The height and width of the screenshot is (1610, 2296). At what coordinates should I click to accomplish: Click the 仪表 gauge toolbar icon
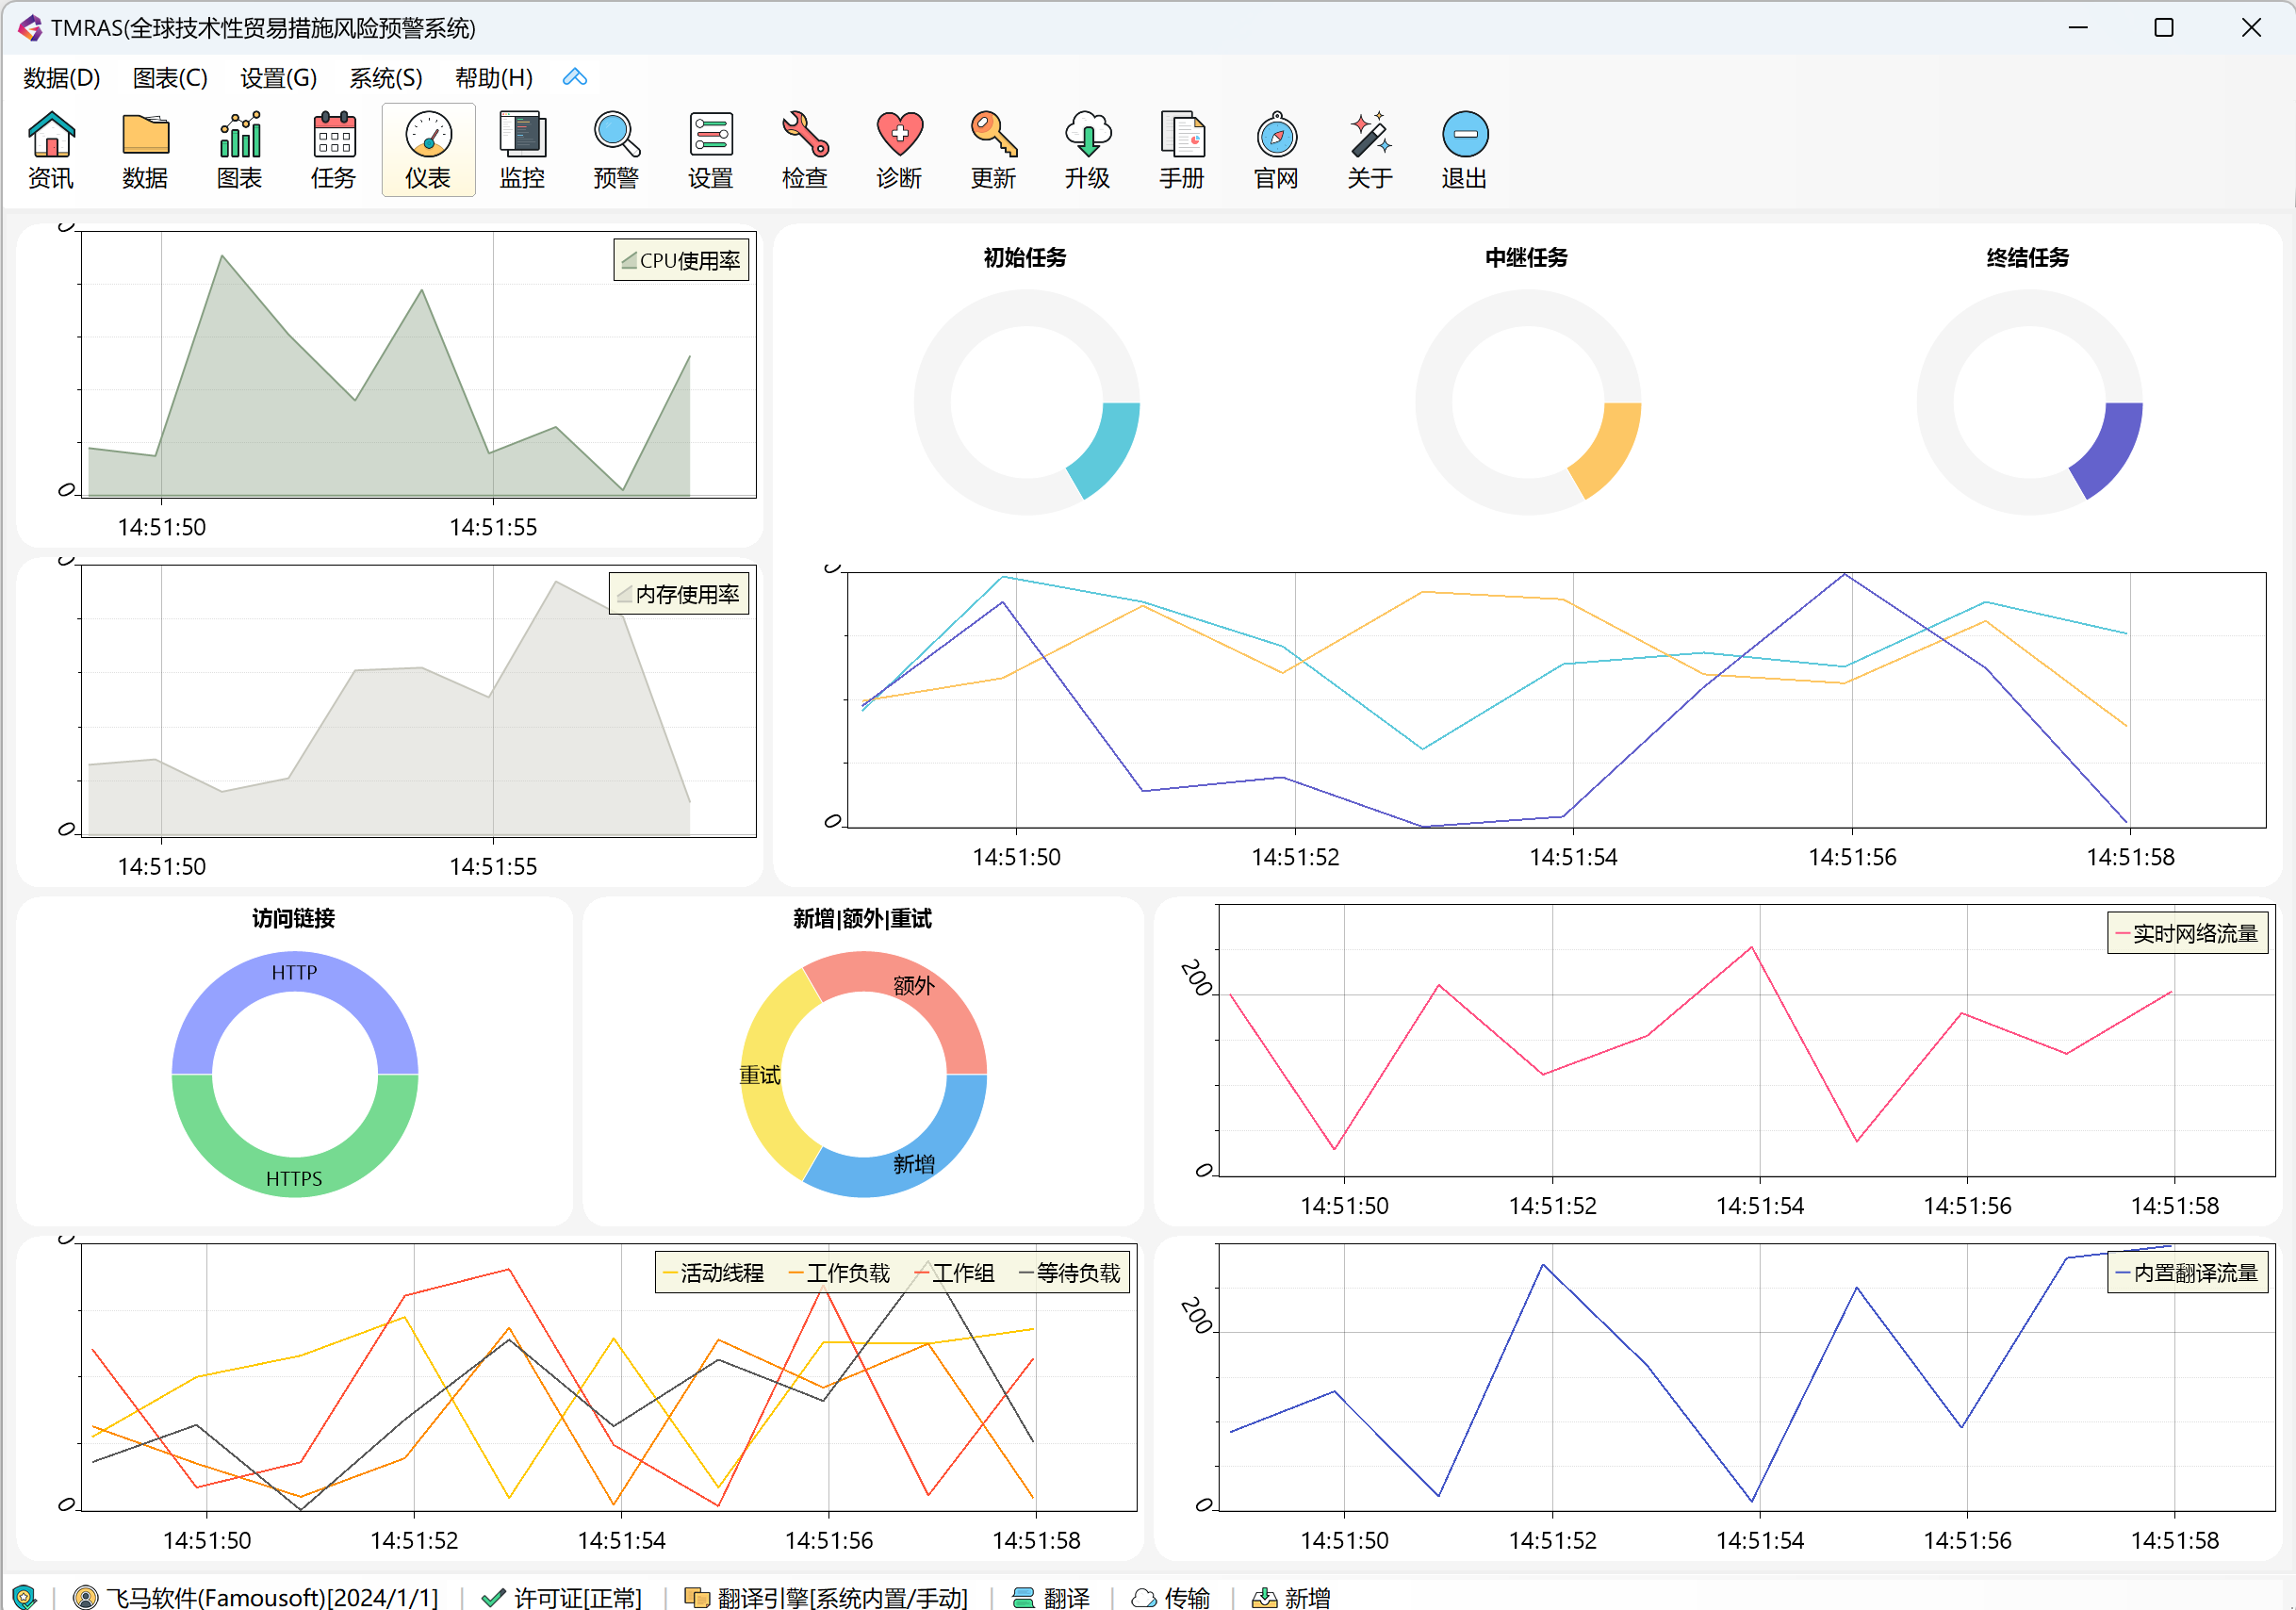(428, 150)
